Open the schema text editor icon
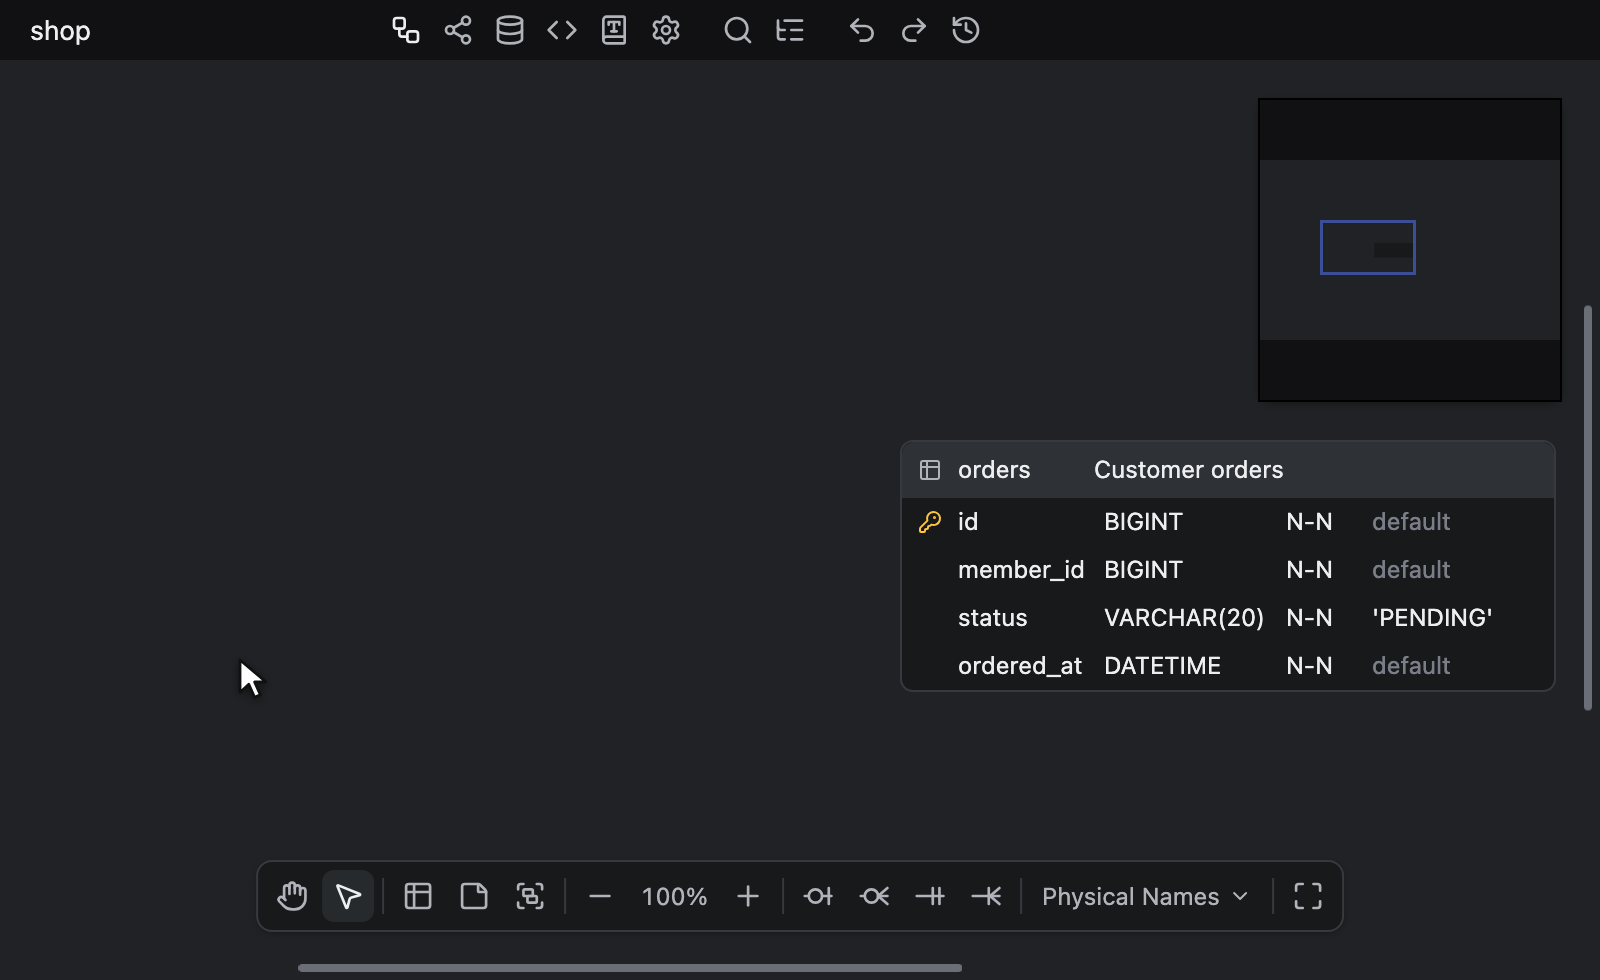The height and width of the screenshot is (980, 1600). [614, 30]
